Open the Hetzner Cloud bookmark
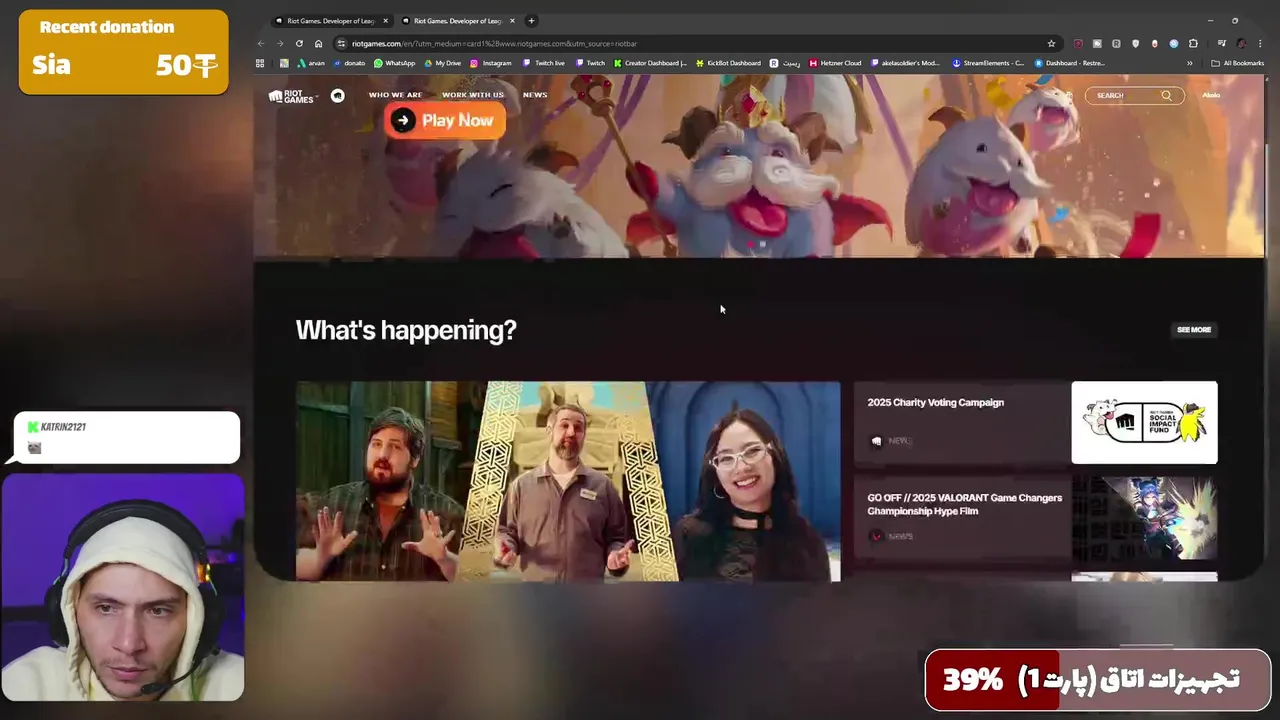This screenshot has width=1280, height=720. click(x=834, y=63)
